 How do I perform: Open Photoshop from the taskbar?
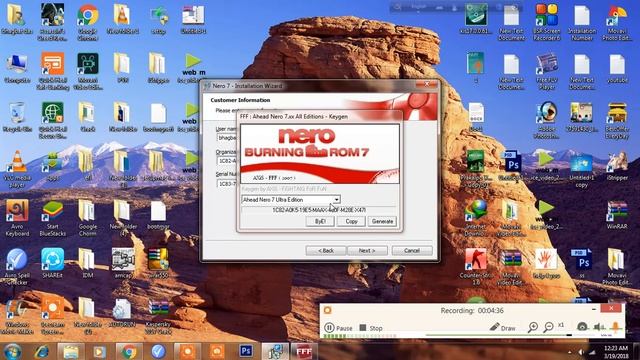tap(246, 351)
